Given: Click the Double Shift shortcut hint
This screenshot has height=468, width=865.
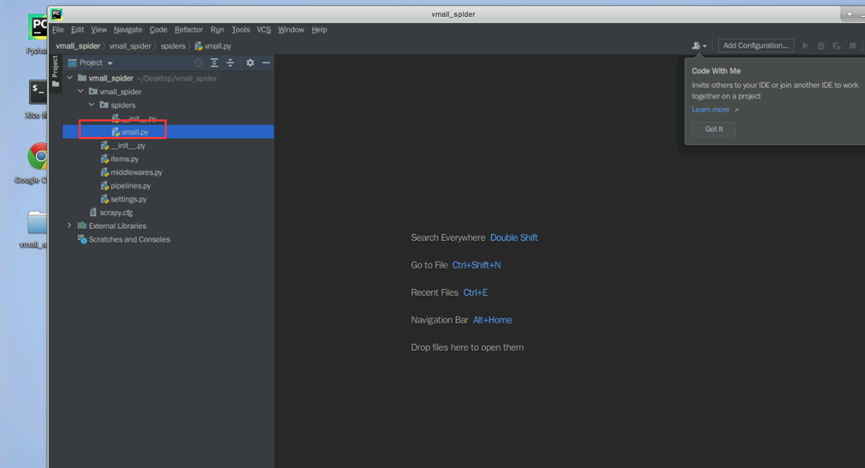Looking at the screenshot, I should point(514,238).
